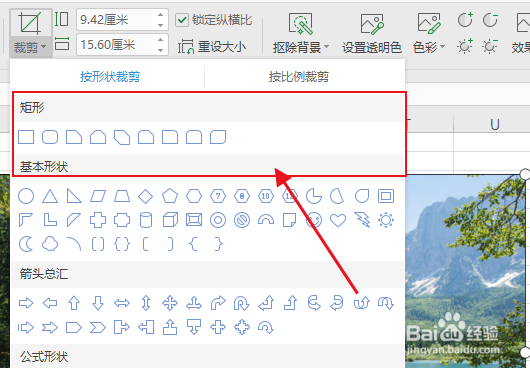Click the landscape picture in the sheet
Viewport: 530px width, 368px height.
[x=465, y=270]
